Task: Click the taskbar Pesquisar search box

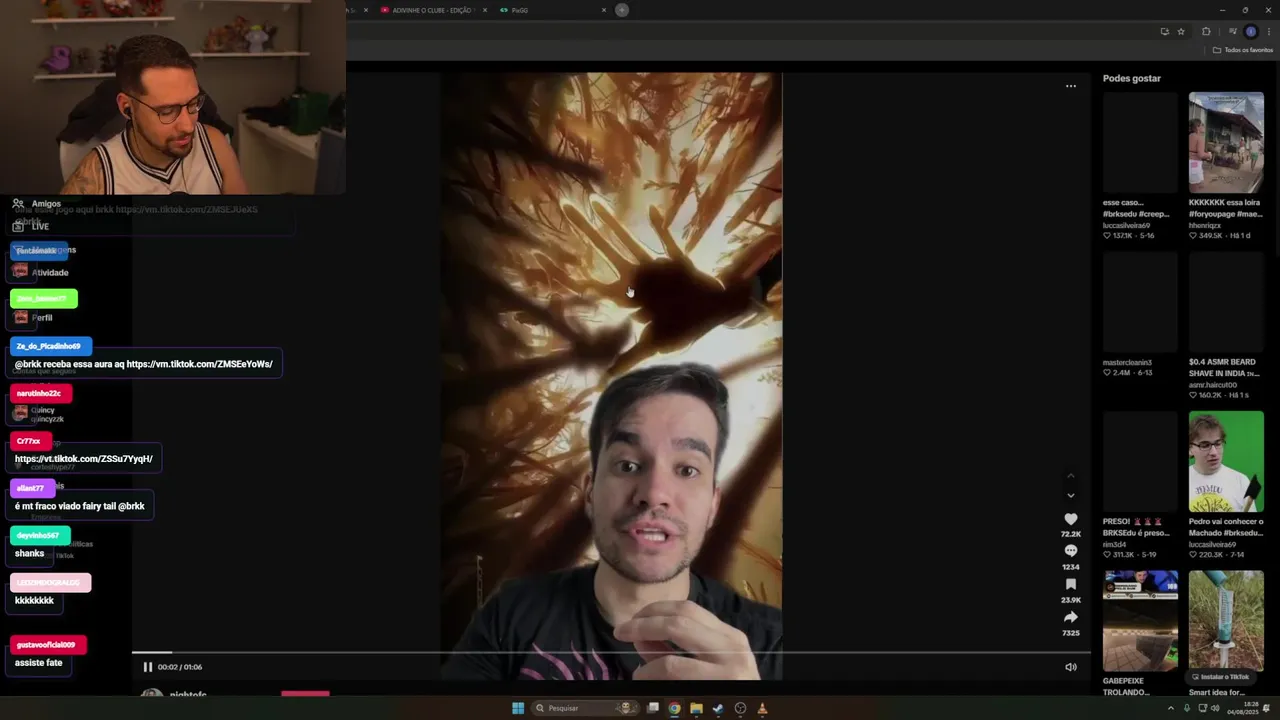Action: [587, 708]
